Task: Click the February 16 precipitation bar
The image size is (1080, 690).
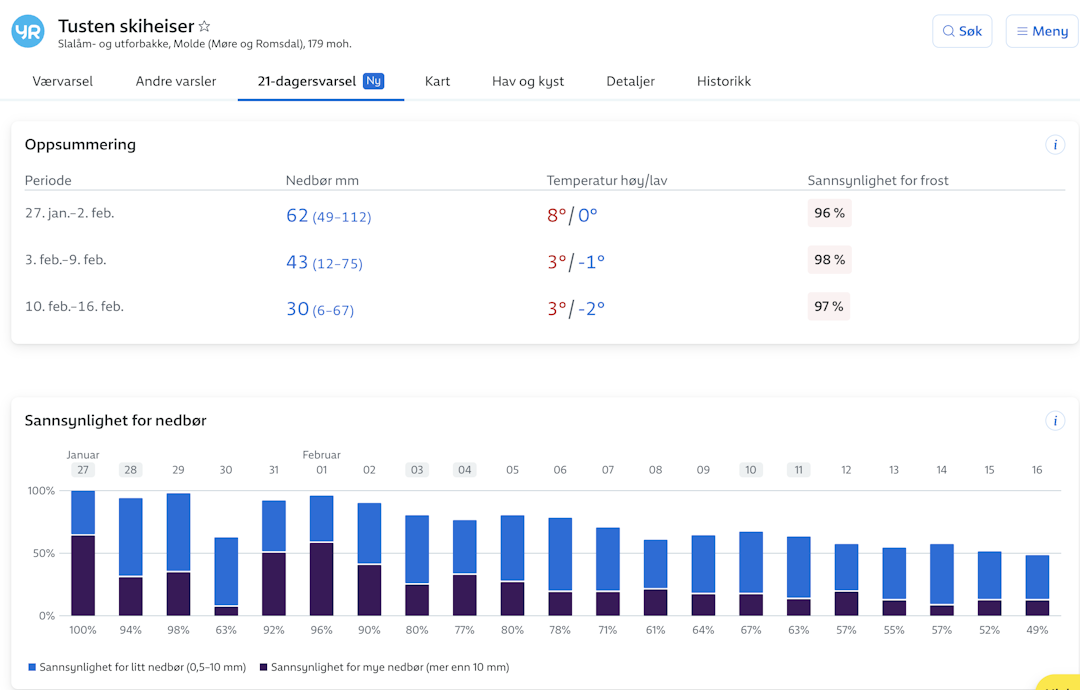Action: (1037, 585)
